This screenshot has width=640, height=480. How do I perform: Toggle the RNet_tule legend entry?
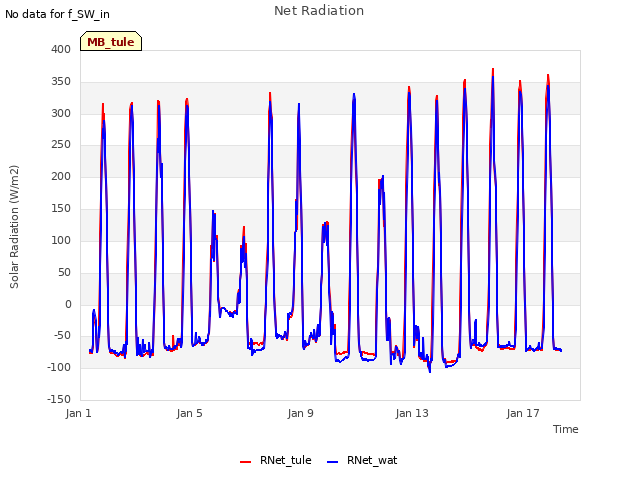276,460
